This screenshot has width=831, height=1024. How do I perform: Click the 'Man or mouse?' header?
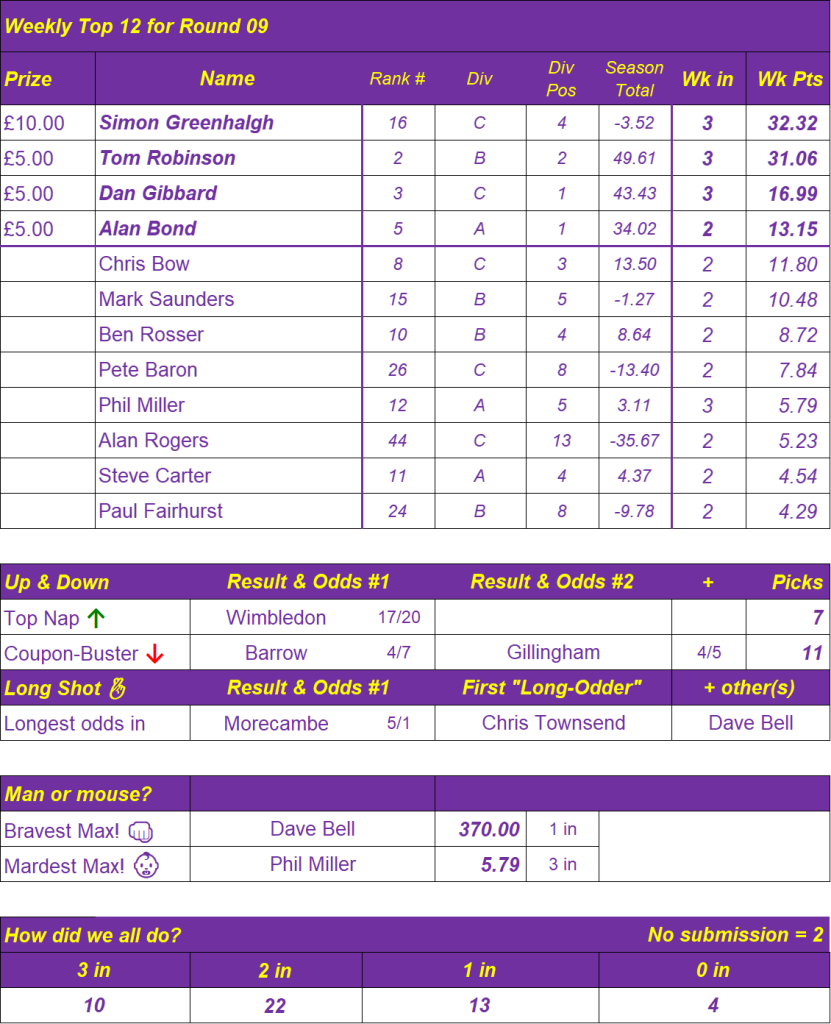point(78,794)
